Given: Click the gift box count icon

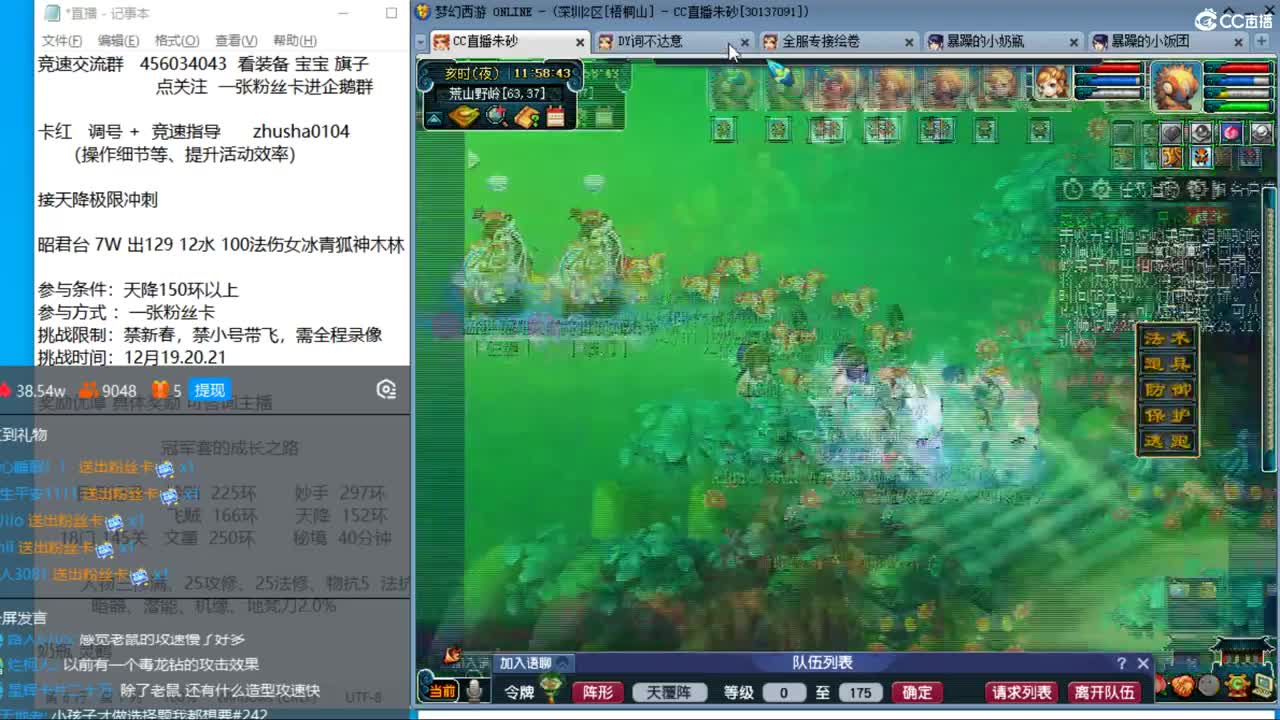Looking at the screenshot, I should pyautogui.click(x=161, y=390).
